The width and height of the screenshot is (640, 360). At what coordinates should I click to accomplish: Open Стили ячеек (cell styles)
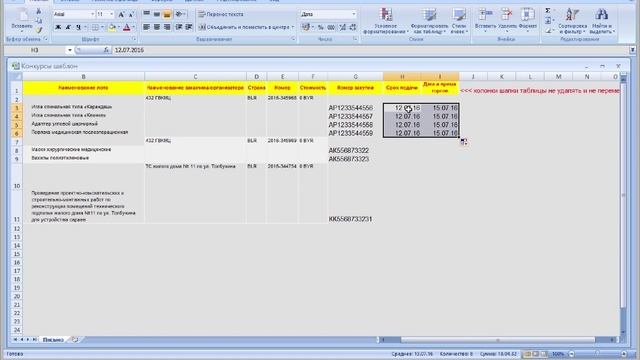pos(459,21)
